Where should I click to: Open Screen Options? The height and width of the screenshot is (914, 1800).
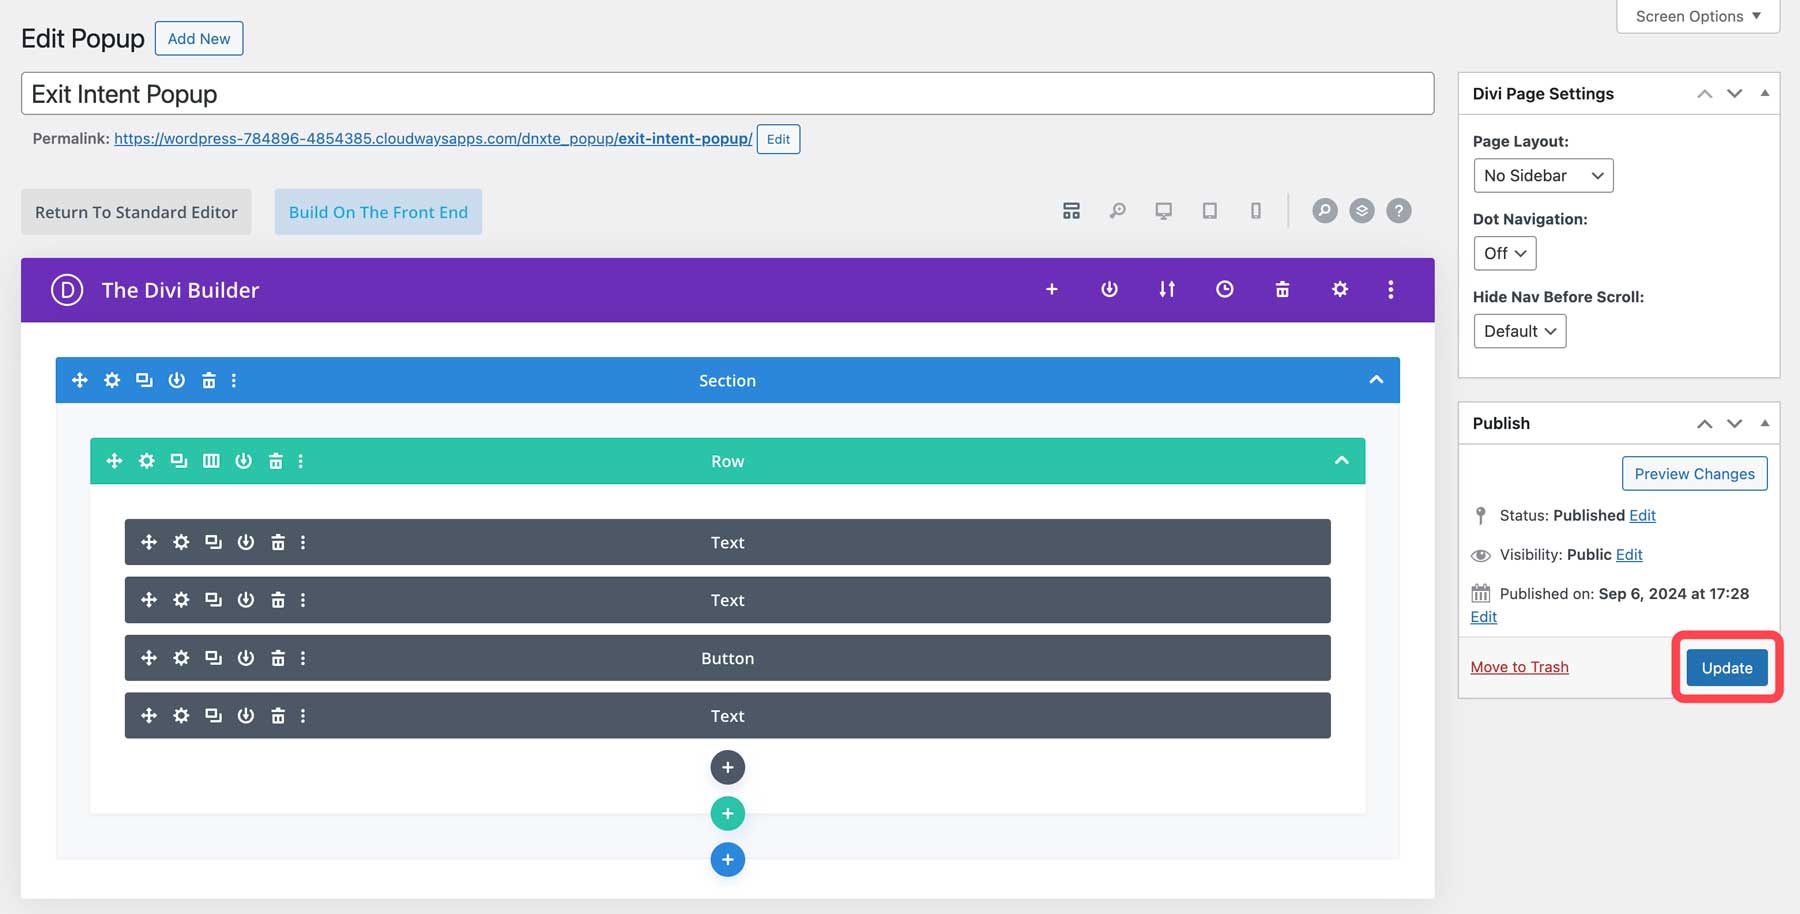tap(1697, 16)
